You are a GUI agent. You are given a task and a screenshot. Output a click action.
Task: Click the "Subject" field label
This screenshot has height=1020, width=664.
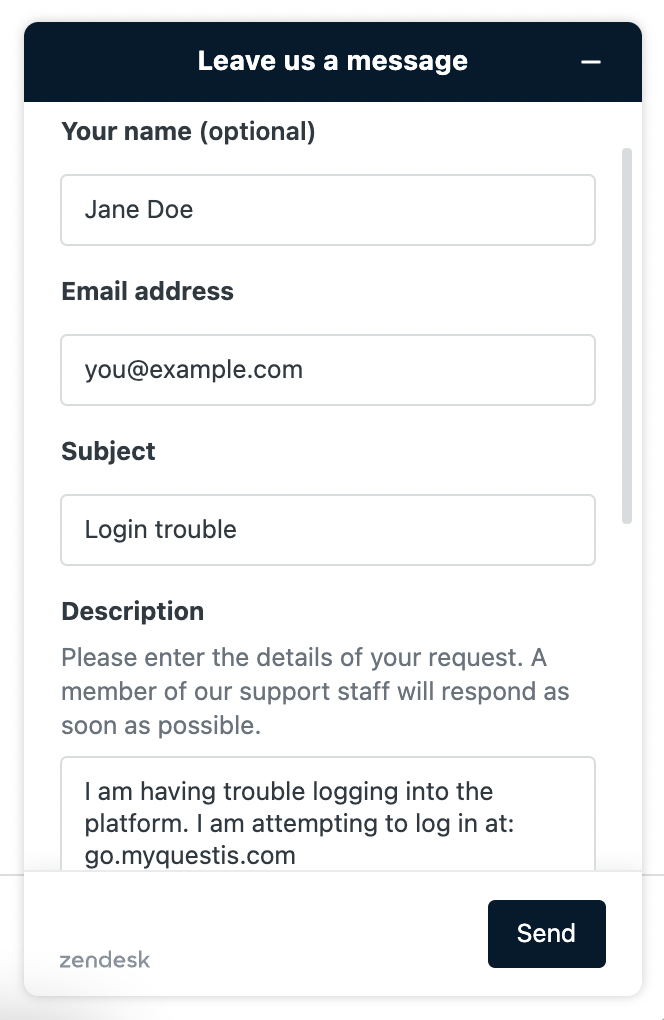tap(108, 451)
